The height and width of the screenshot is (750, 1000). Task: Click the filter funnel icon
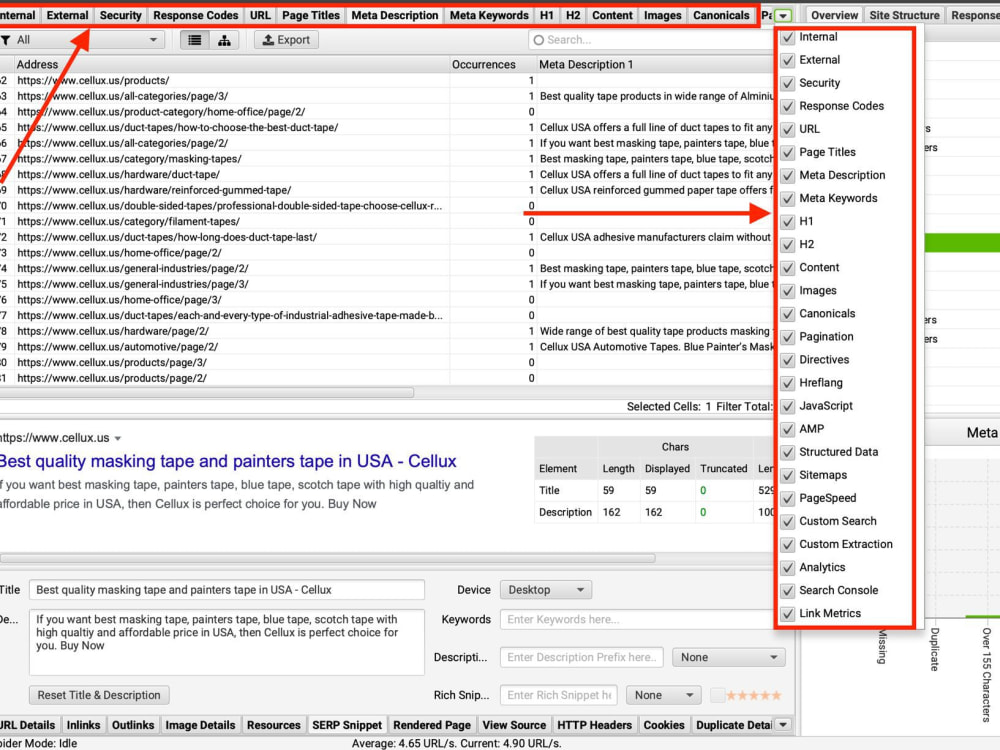coord(6,40)
